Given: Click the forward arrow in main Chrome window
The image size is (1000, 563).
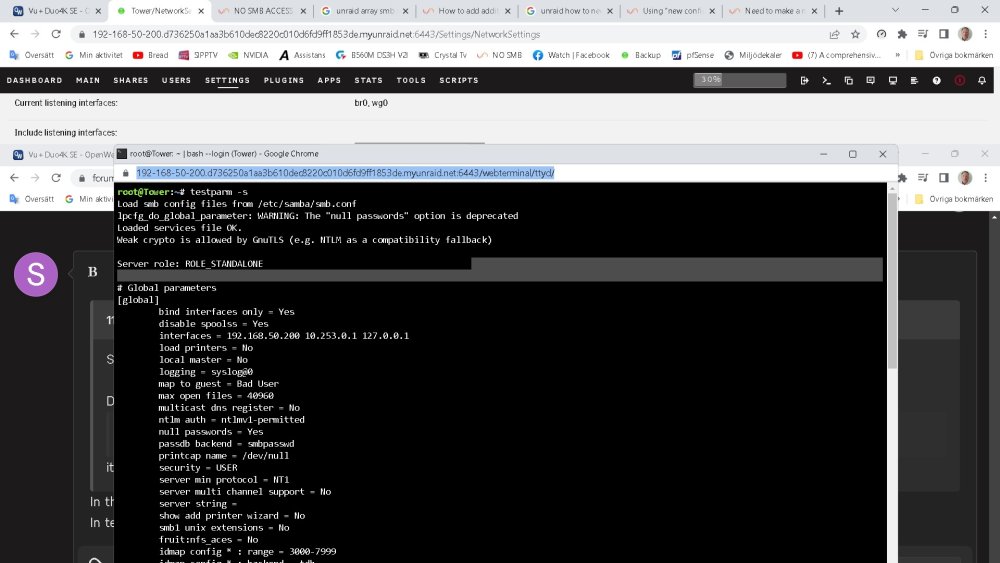Looking at the screenshot, I should (x=35, y=34).
